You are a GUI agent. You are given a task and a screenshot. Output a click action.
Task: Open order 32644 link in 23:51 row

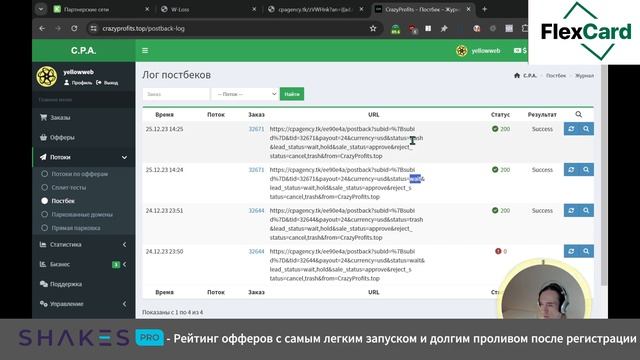click(x=256, y=211)
